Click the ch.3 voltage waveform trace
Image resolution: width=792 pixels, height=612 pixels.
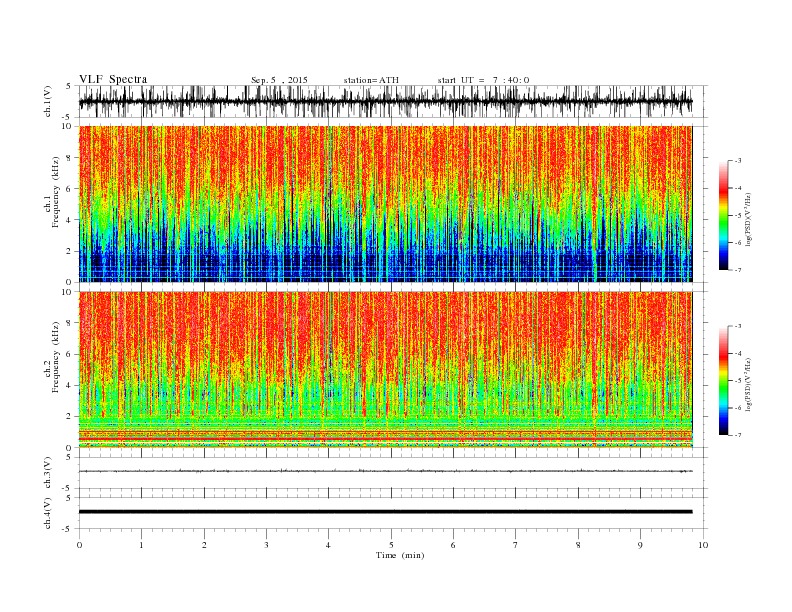point(385,471)
